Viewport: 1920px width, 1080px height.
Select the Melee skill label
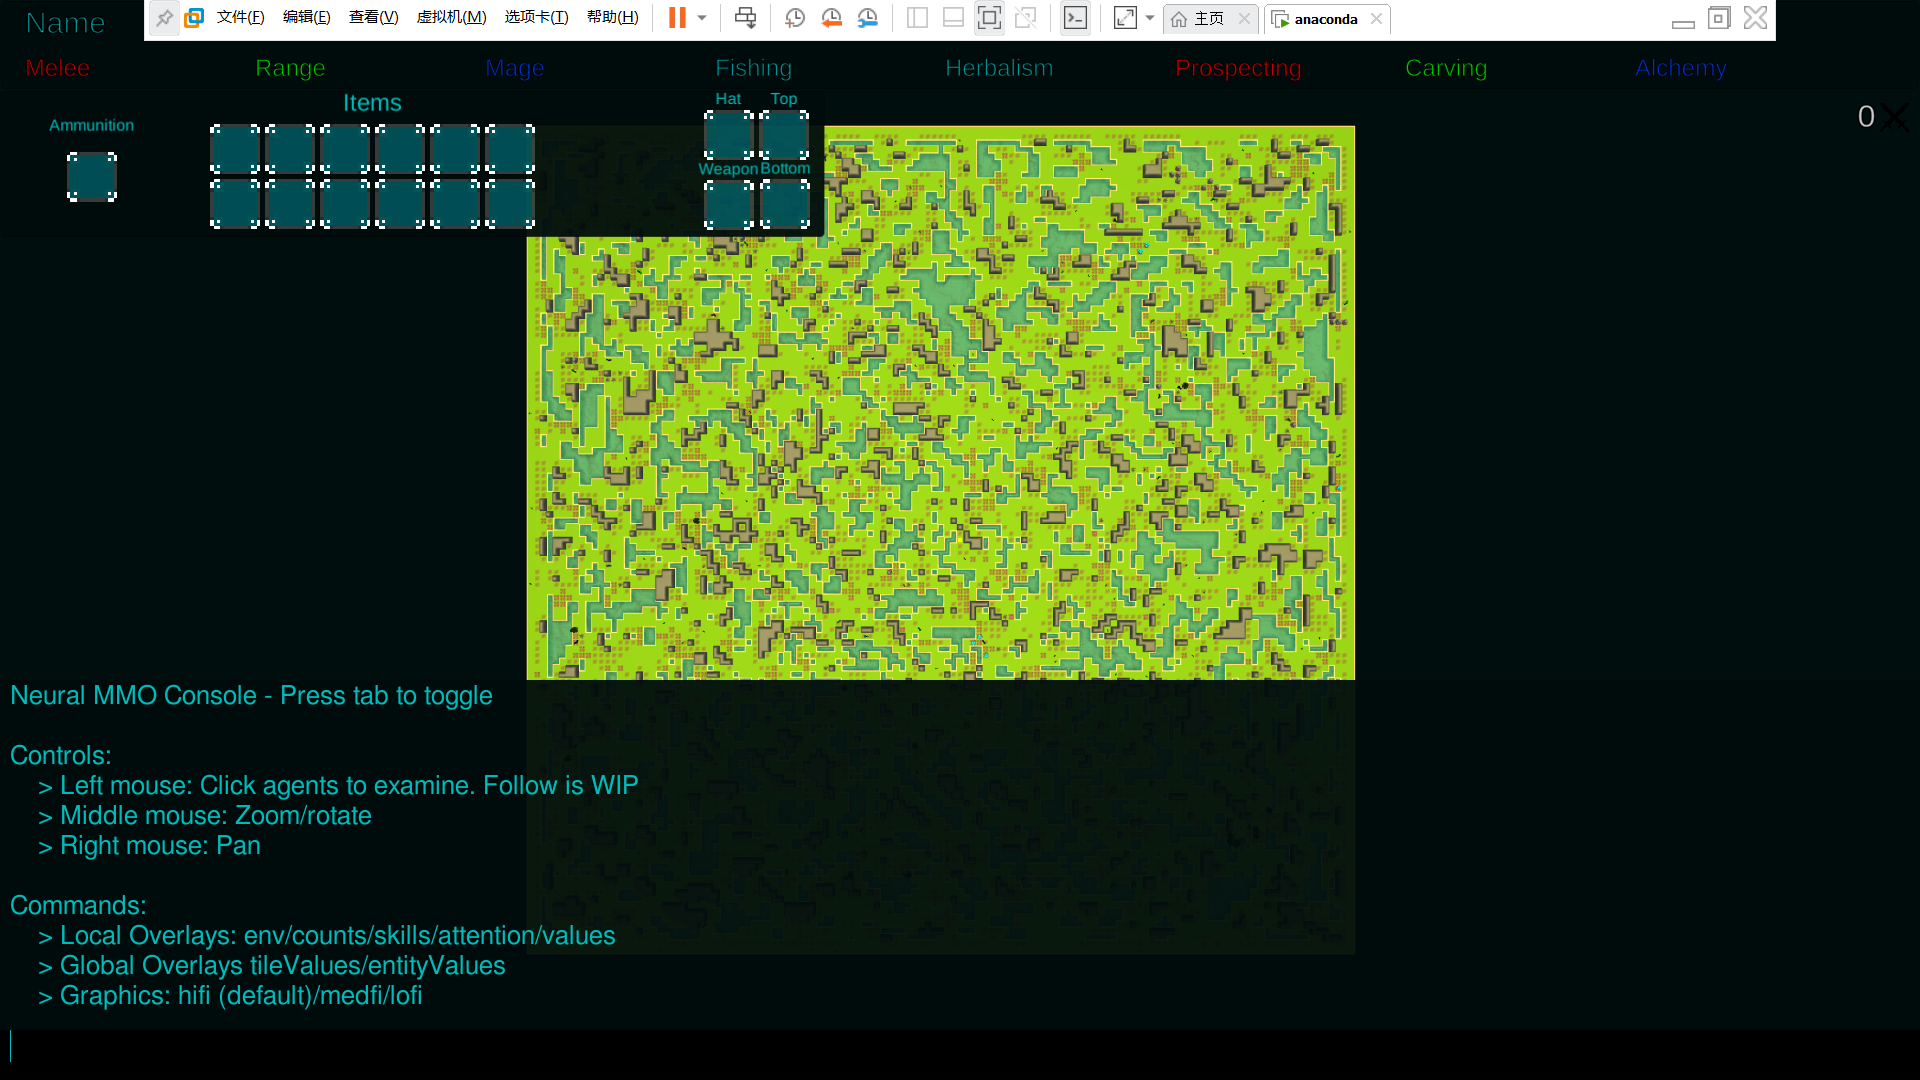pos(58,68)
